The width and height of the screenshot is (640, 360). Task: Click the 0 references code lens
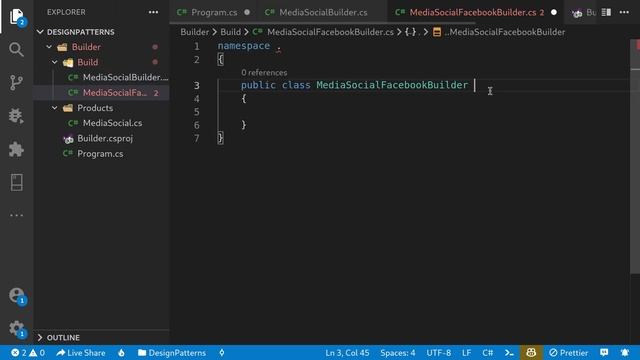point(264,73)
